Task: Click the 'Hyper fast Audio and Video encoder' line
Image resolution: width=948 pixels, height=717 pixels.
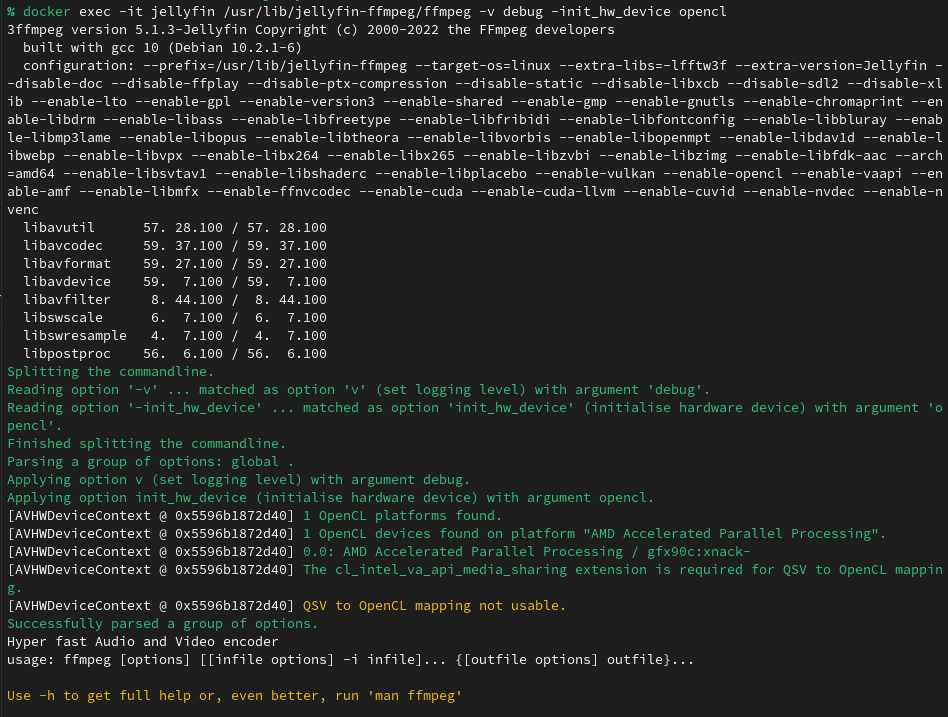Action: (x=142, y=642)
